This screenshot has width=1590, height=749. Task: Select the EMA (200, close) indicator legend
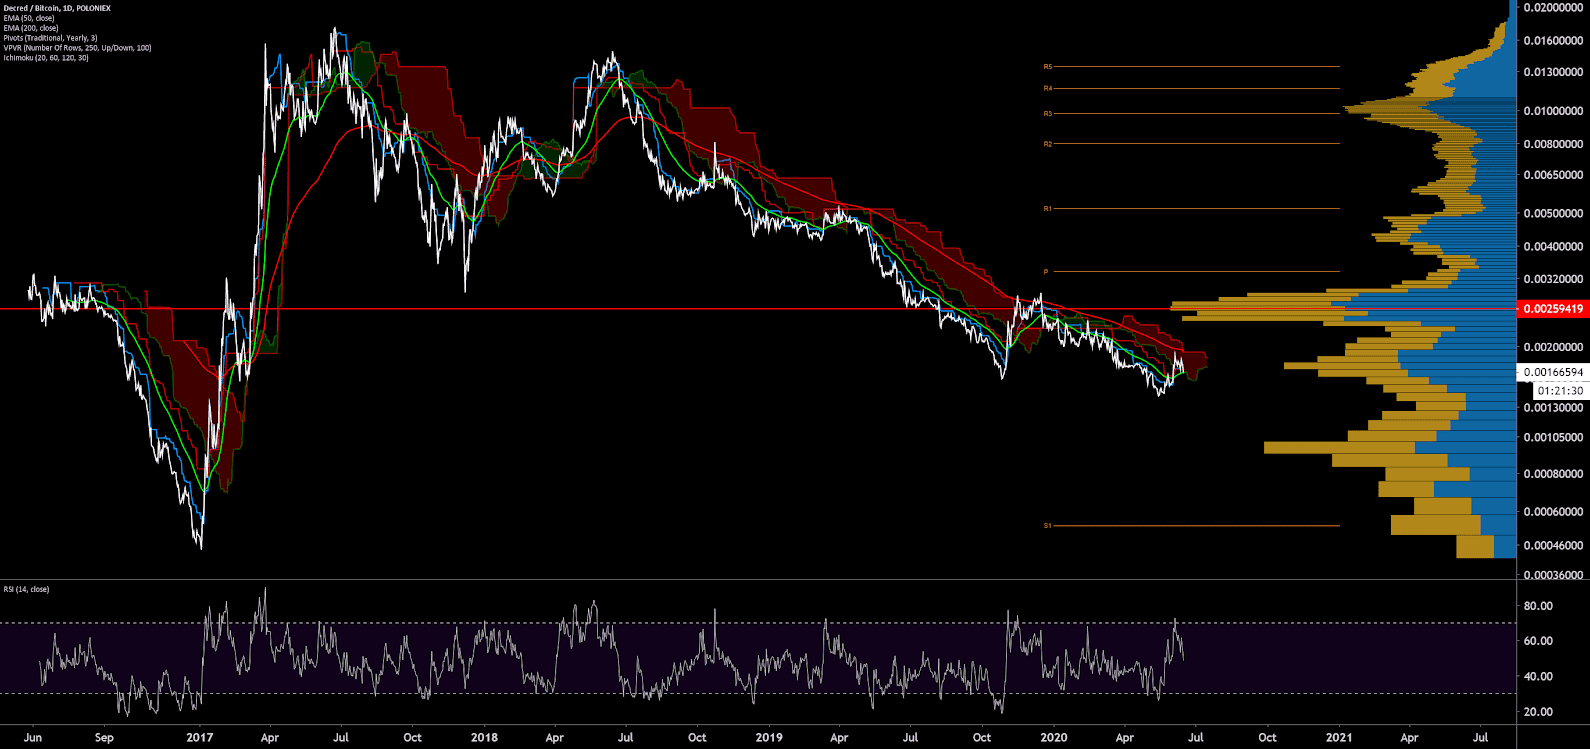coord(31,28)
